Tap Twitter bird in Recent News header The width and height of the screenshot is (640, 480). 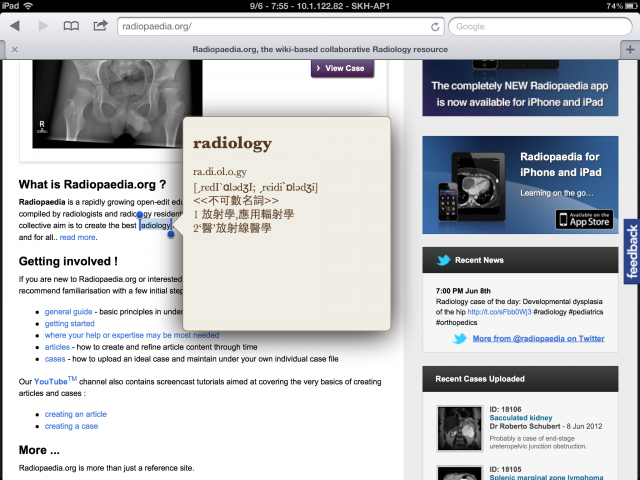[x=443, y=260]
